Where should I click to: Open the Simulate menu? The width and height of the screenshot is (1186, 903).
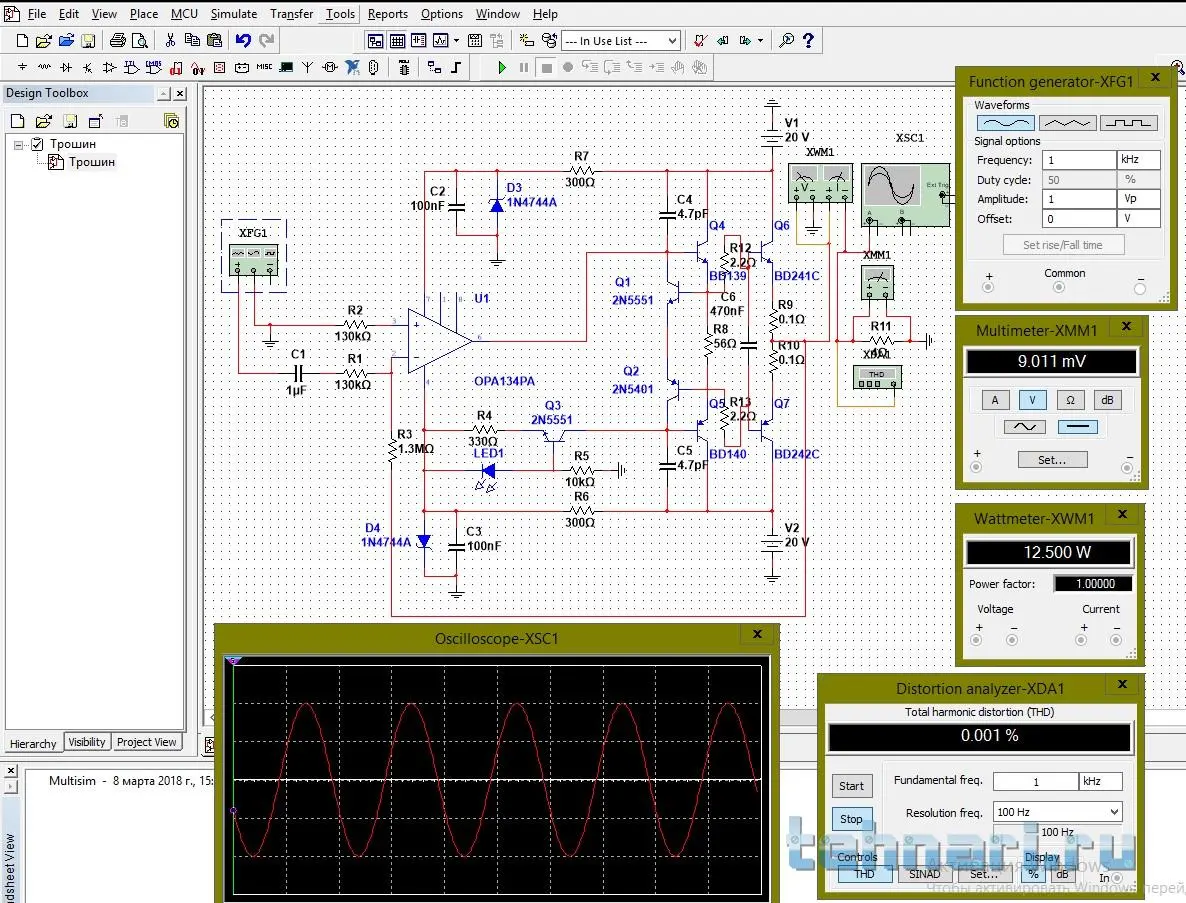[234, 14]
